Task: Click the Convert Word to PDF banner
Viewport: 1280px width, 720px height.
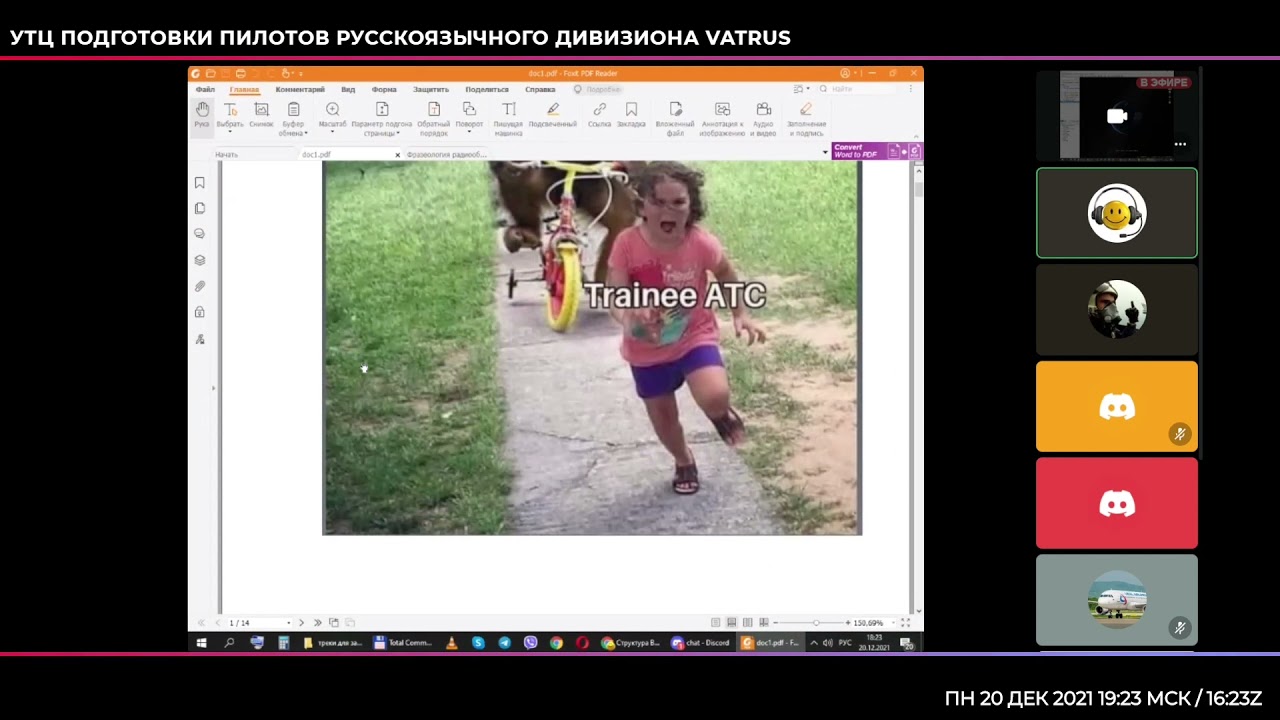Action: (877, 151)
